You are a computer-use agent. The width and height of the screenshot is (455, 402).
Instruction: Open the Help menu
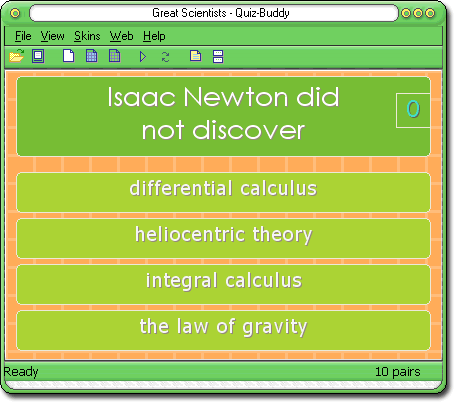pyautogui.click(x=154, y=36)
